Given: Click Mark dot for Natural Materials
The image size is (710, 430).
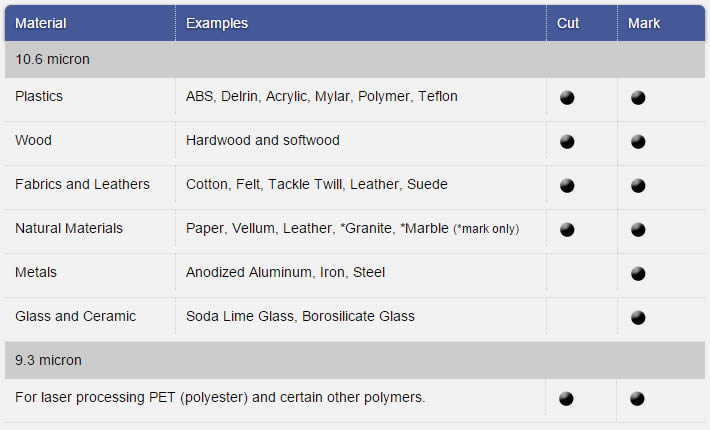Looking at the screenshot, I should point(638,229).
